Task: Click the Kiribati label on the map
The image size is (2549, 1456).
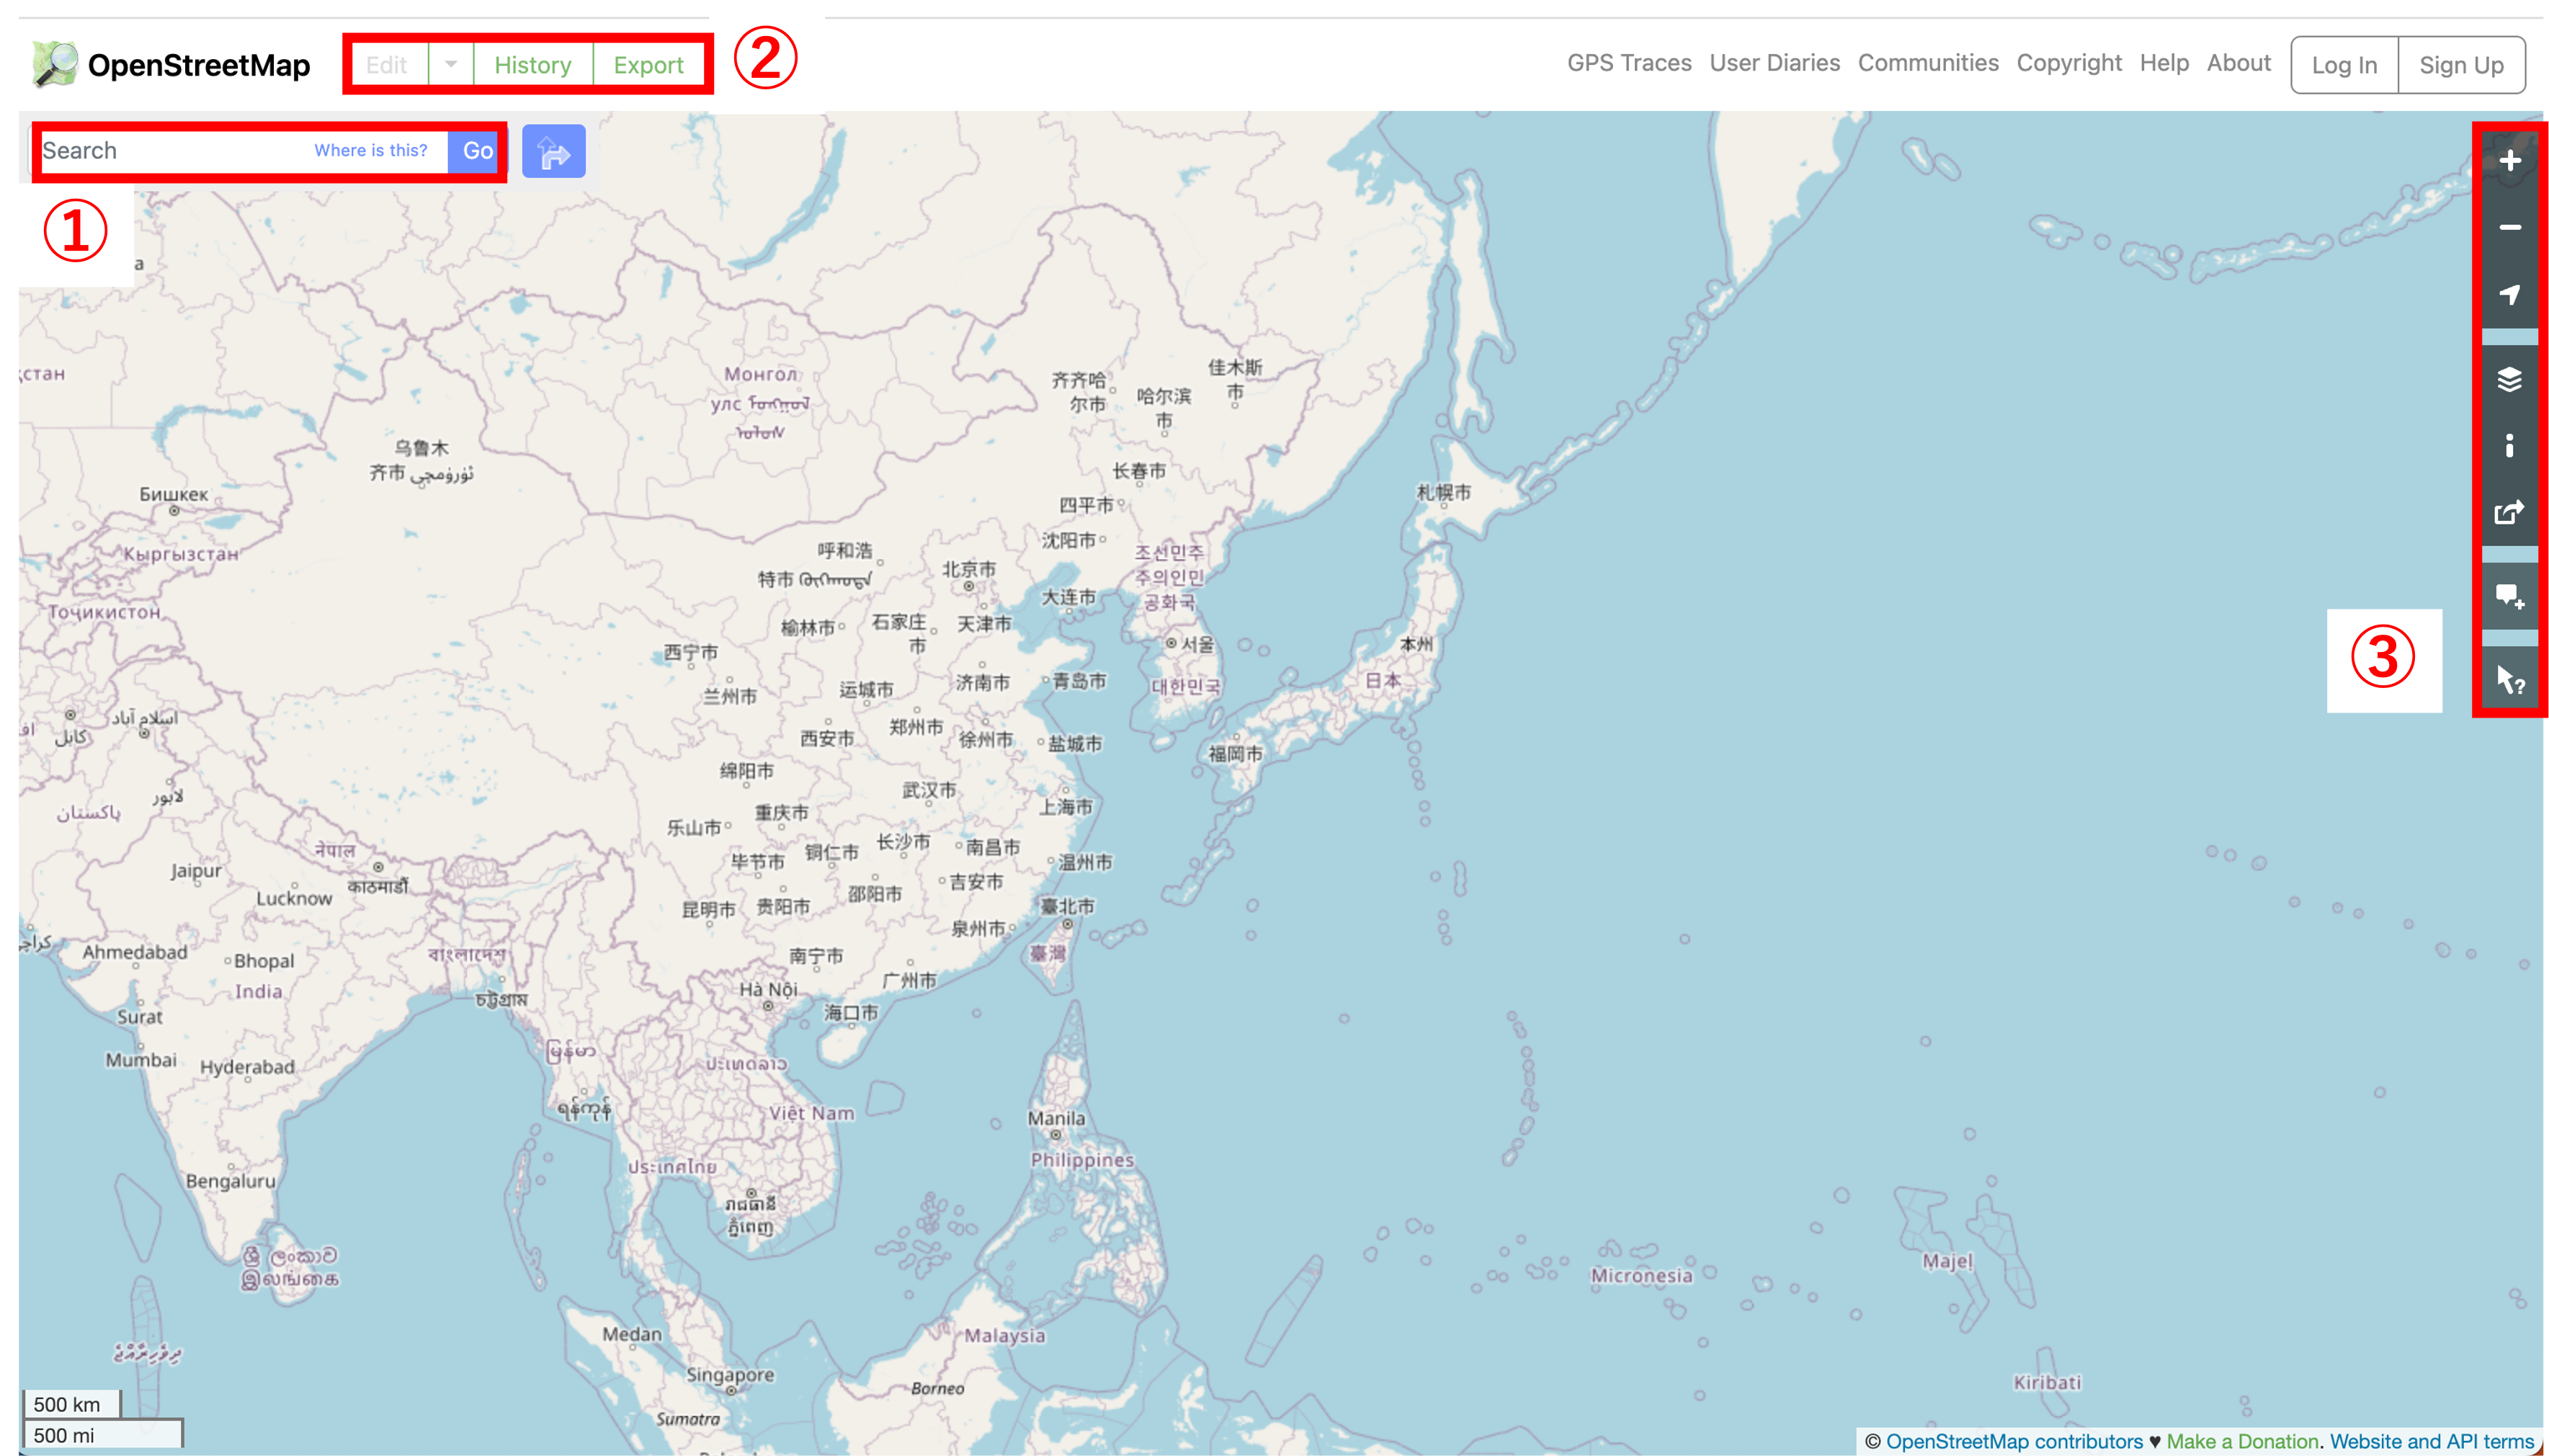Action: 2046,1383
